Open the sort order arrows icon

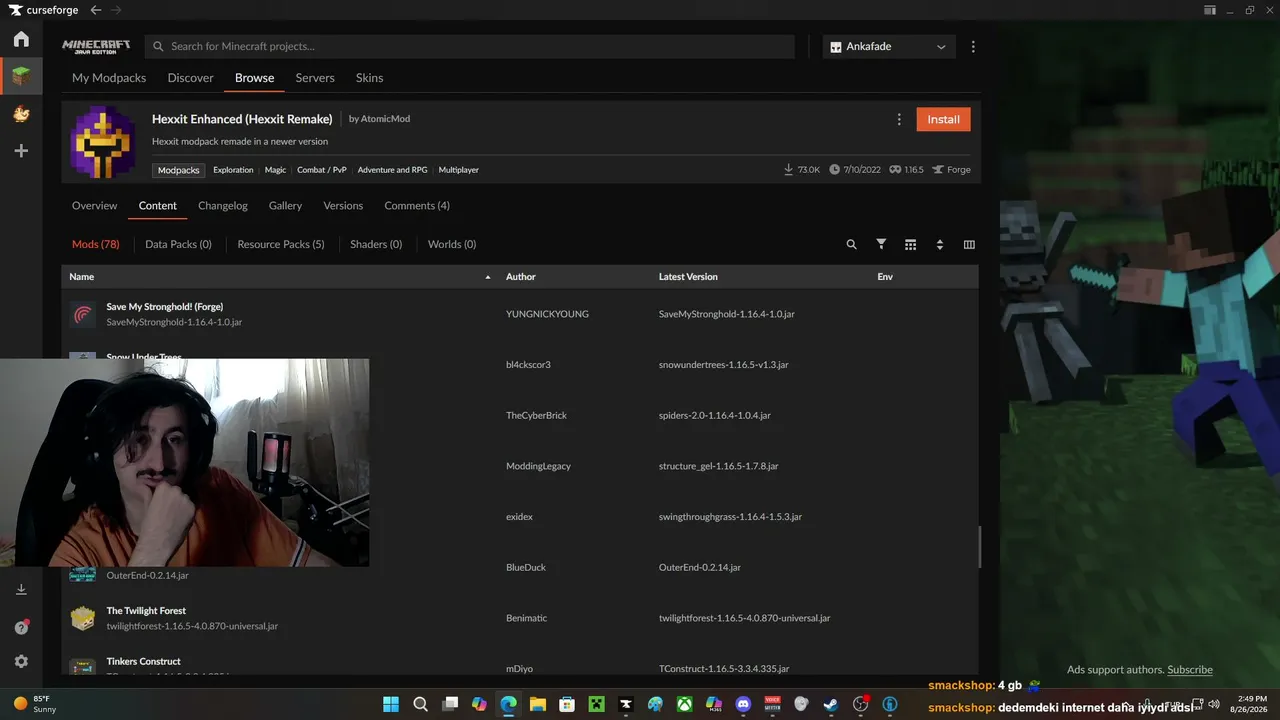pos(940,245)
